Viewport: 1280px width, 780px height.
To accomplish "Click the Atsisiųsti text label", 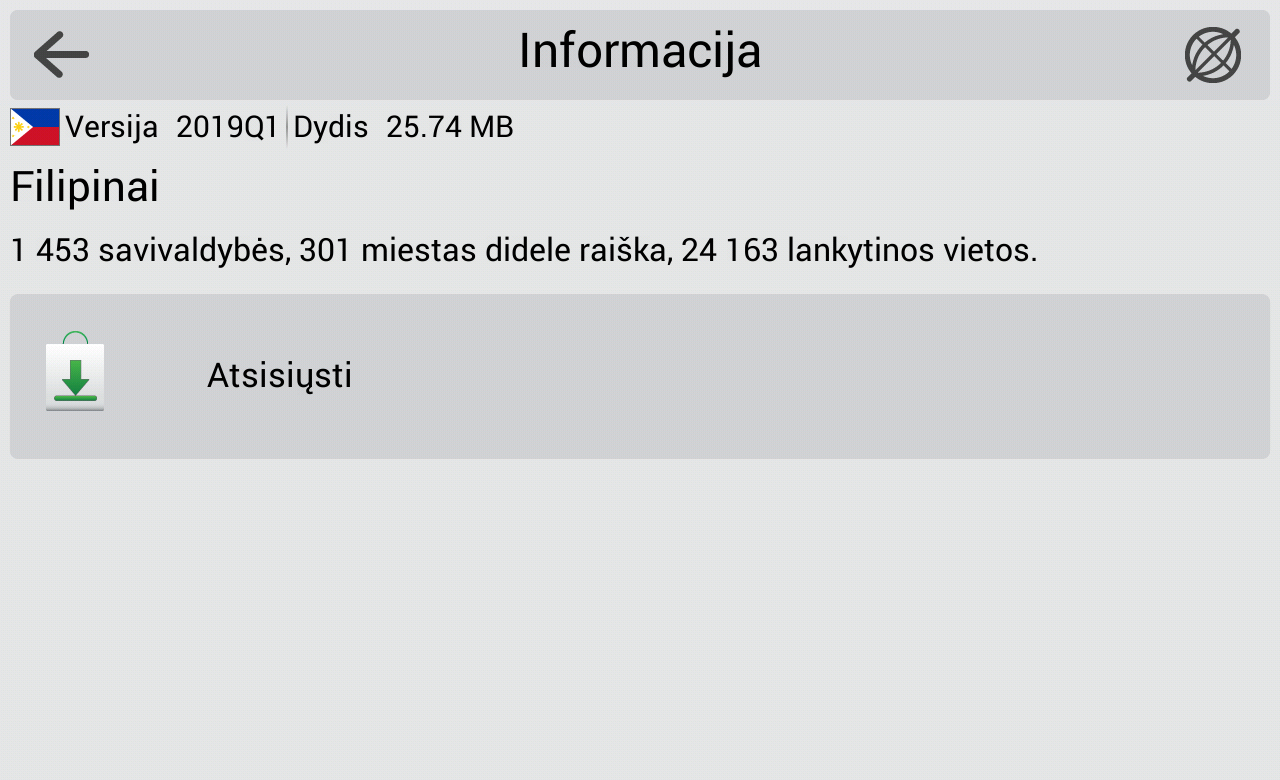I will (x=279, y=375).
